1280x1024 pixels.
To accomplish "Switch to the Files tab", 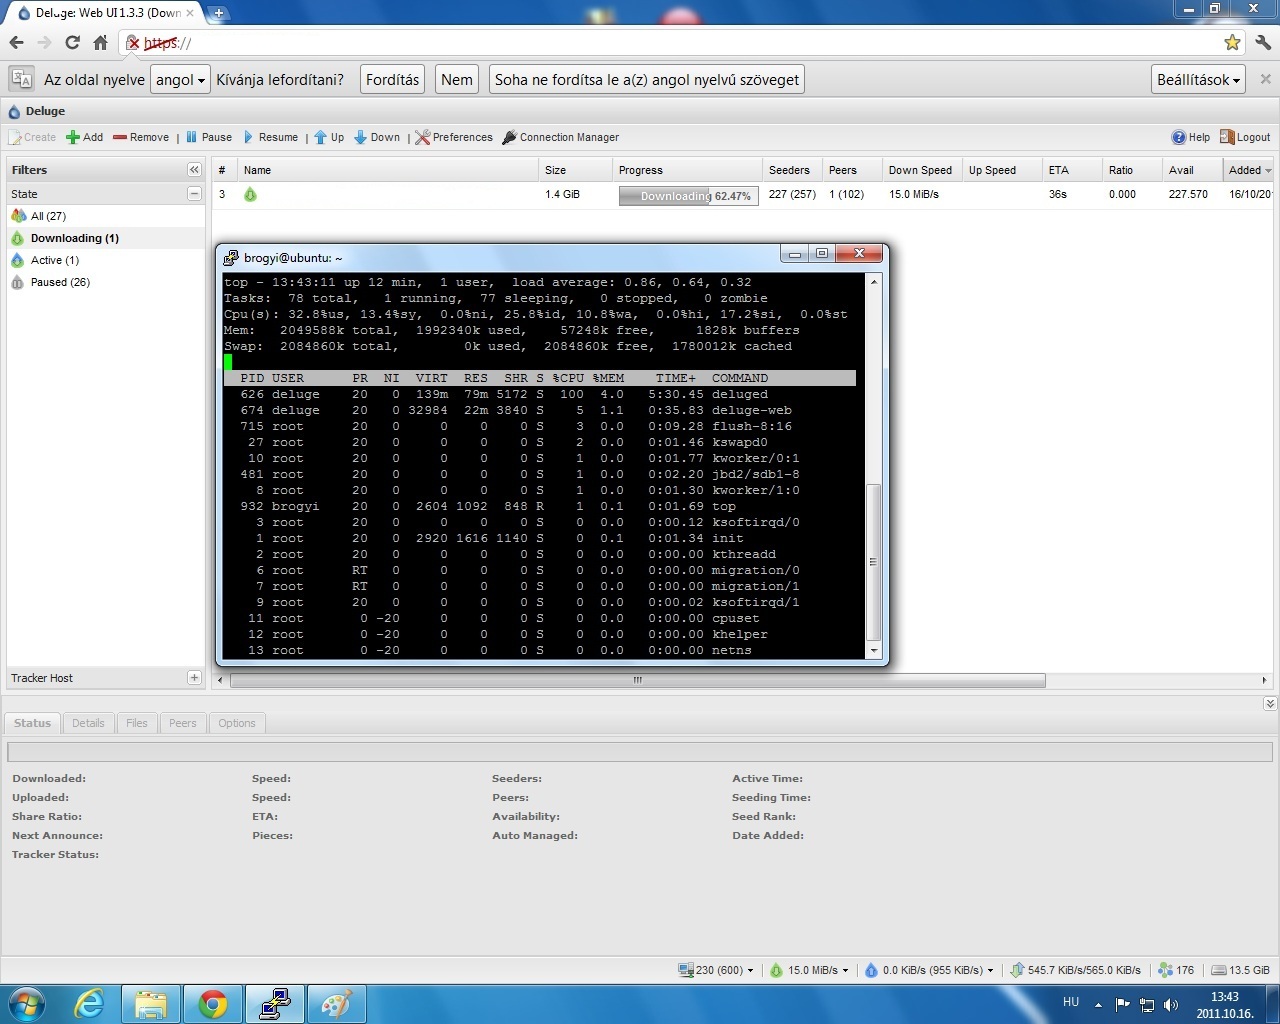I will (x=137, y=723).
